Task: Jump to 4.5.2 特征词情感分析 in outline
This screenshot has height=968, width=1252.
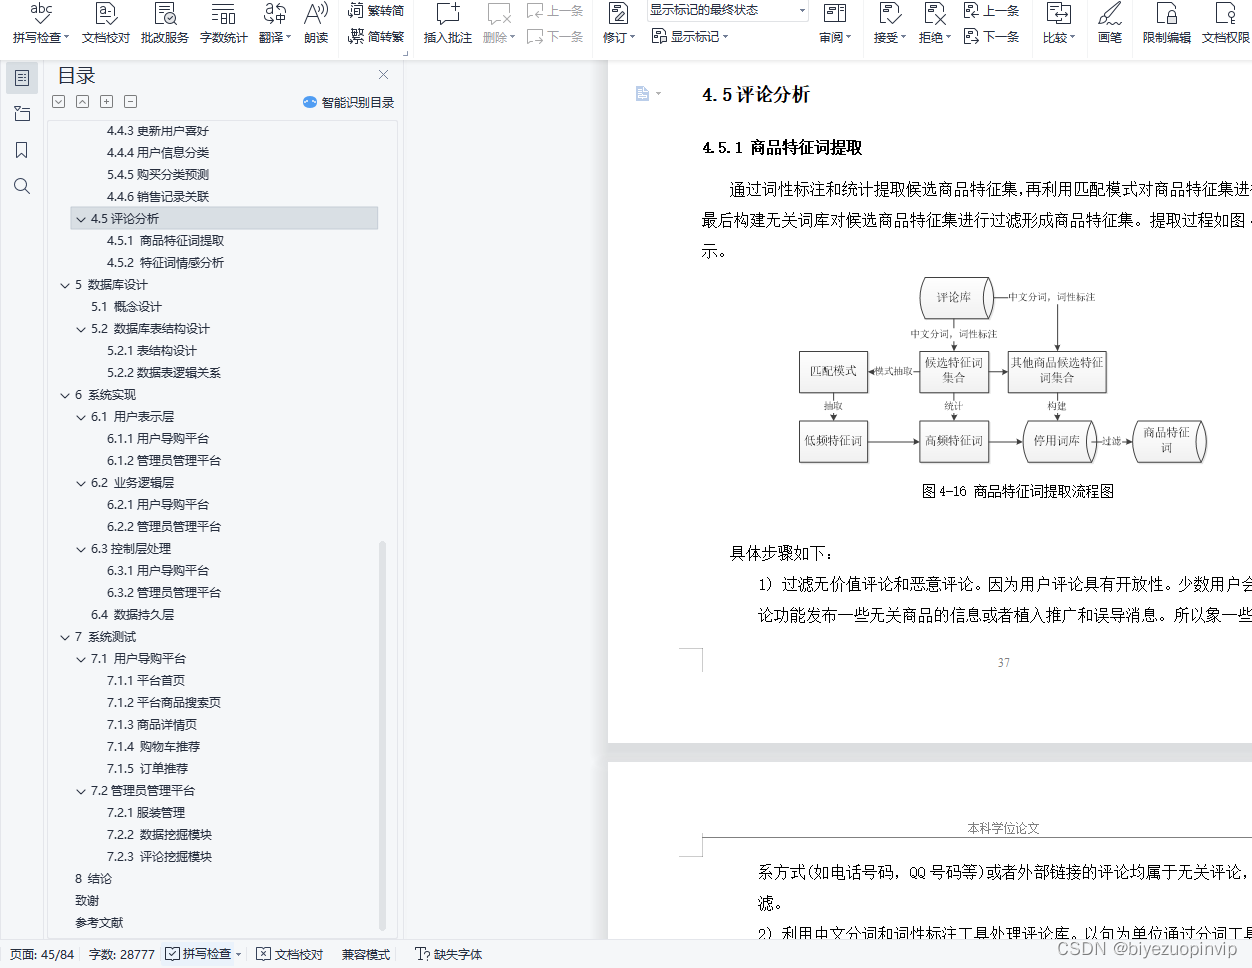Action: pyautogui.click(x=166, y=263)
